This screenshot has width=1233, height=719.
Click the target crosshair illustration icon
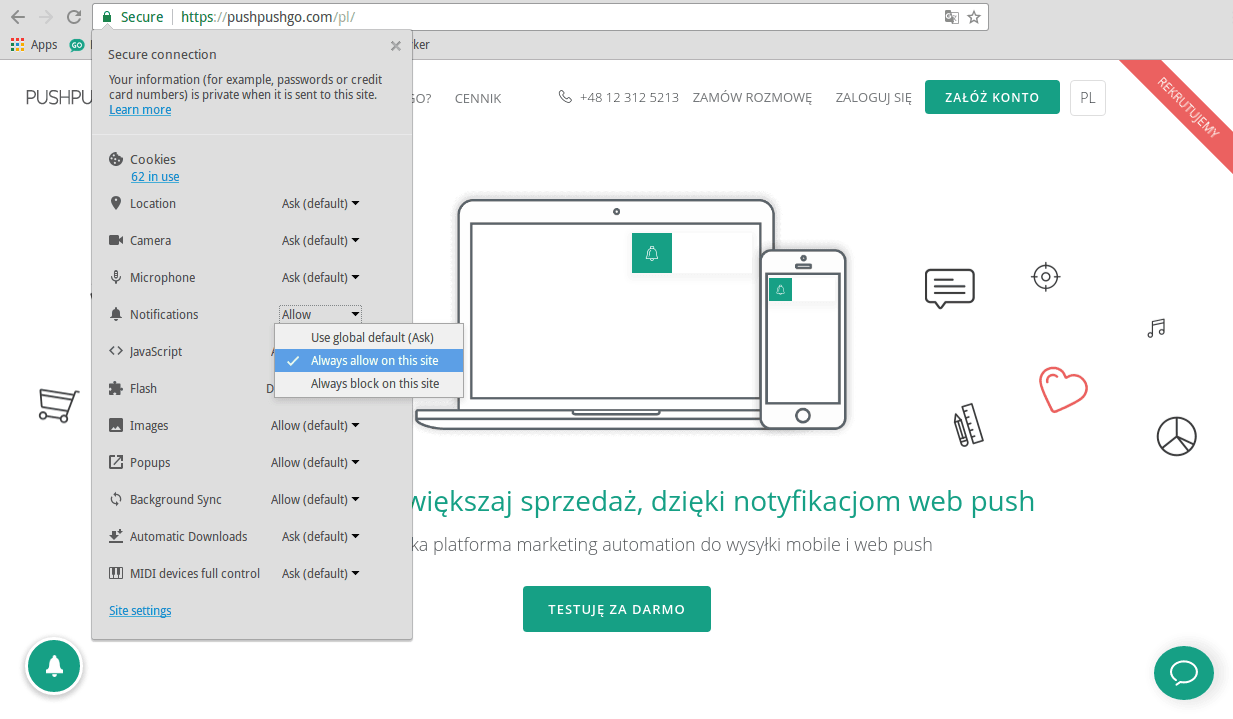pyautogui.click(x=1045, y=276)
